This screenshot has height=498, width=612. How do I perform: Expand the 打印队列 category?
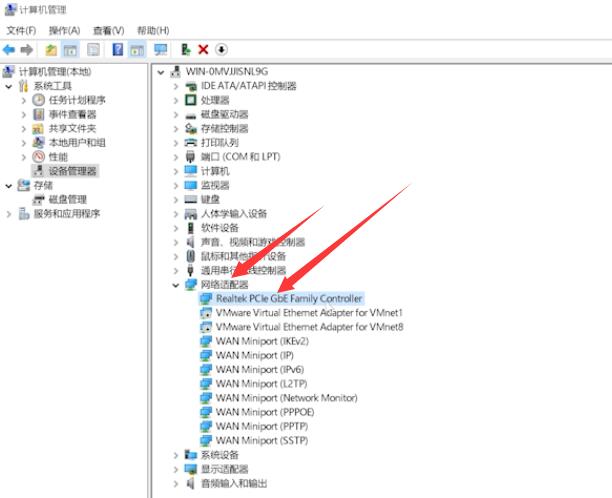(176, 143)
